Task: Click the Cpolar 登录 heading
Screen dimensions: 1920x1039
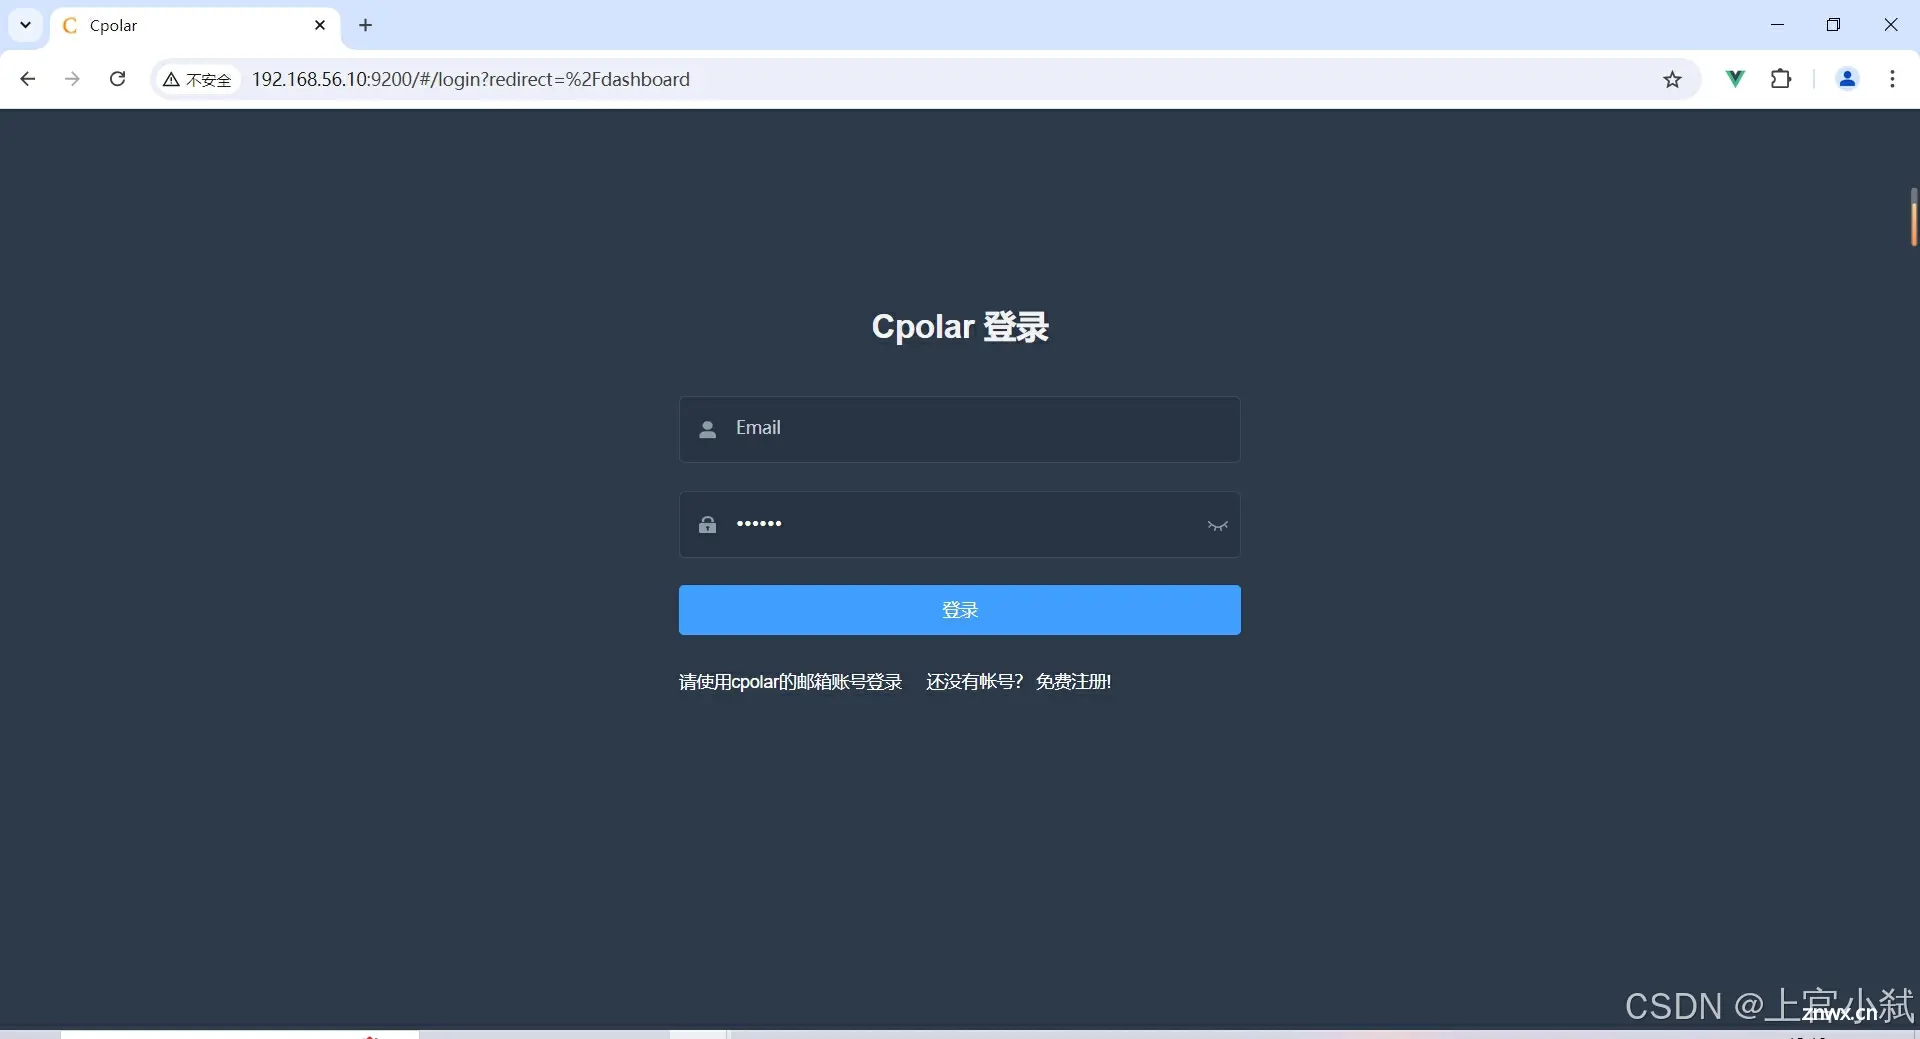Action: [x=960, y=327]
